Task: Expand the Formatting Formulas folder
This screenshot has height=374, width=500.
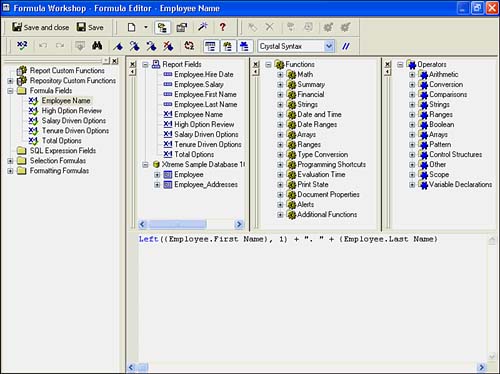Action: pyautogui.click(x=10, y=171)
